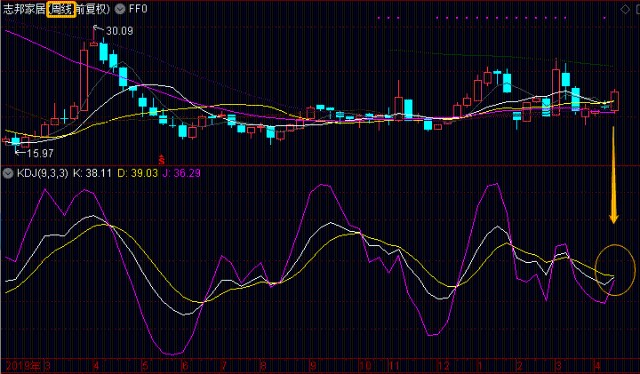Click the diamond icon at chart top-right
Screen dimensions: 640x374
coord(625,9)
